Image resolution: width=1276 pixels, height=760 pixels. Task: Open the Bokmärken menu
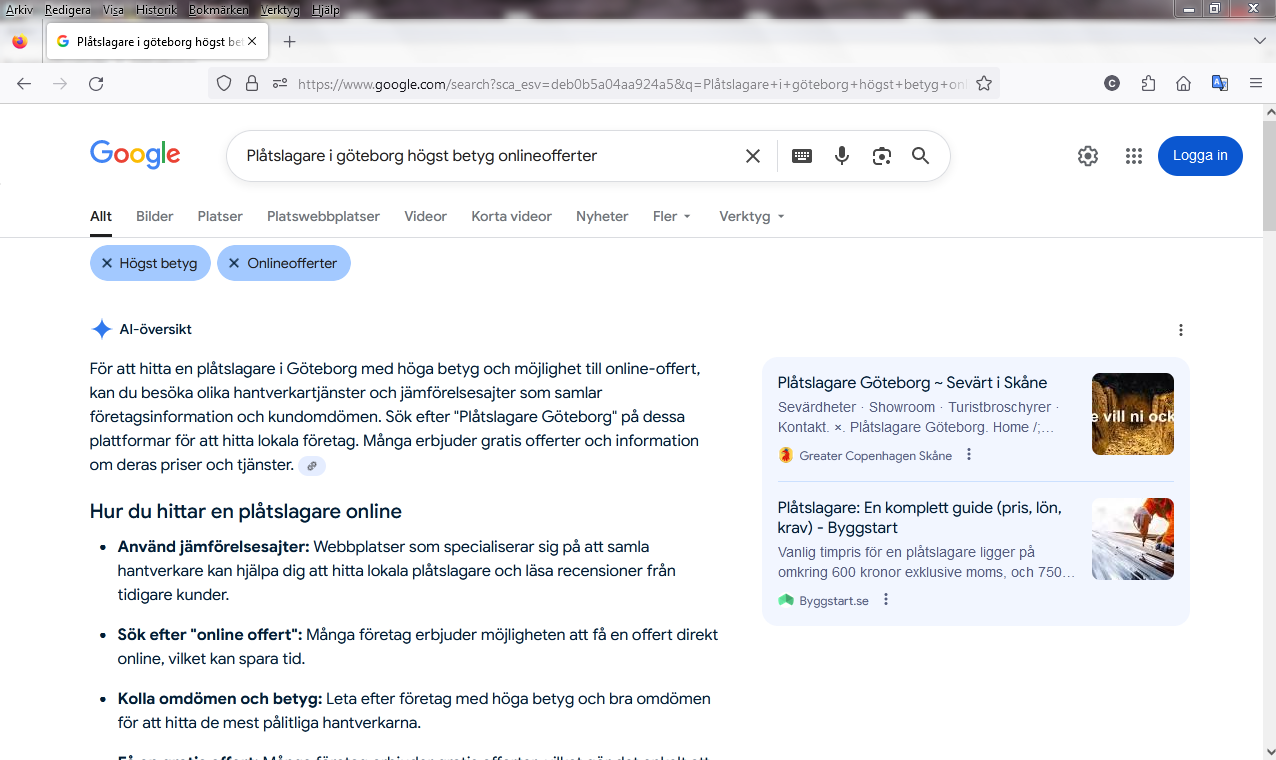[218, 10]
